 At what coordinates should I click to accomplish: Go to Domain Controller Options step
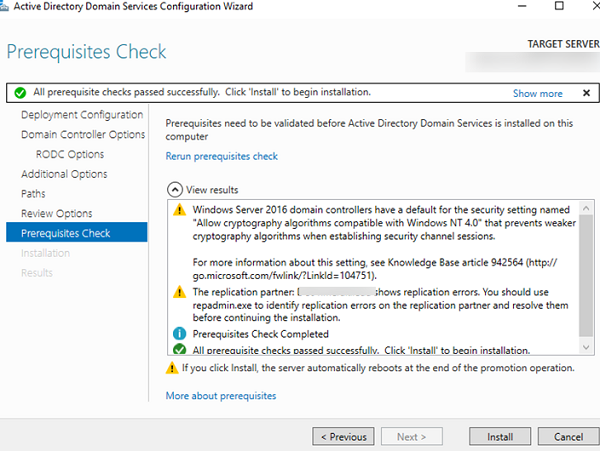coord(83,135)
